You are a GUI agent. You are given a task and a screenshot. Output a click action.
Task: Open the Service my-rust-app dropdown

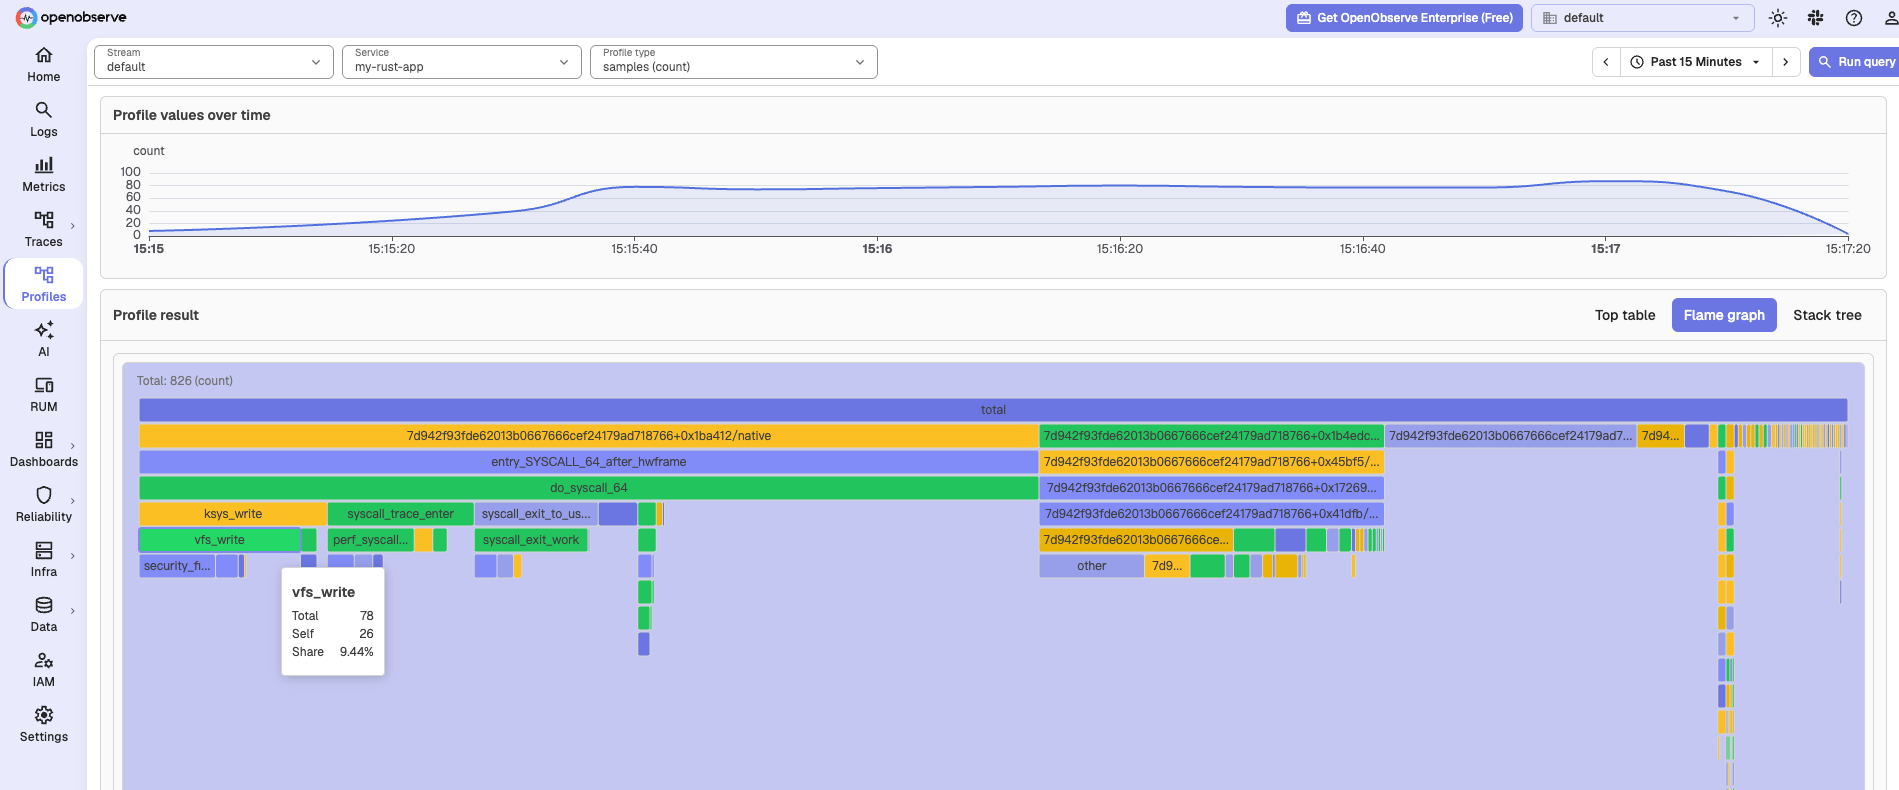coord(462,62)
